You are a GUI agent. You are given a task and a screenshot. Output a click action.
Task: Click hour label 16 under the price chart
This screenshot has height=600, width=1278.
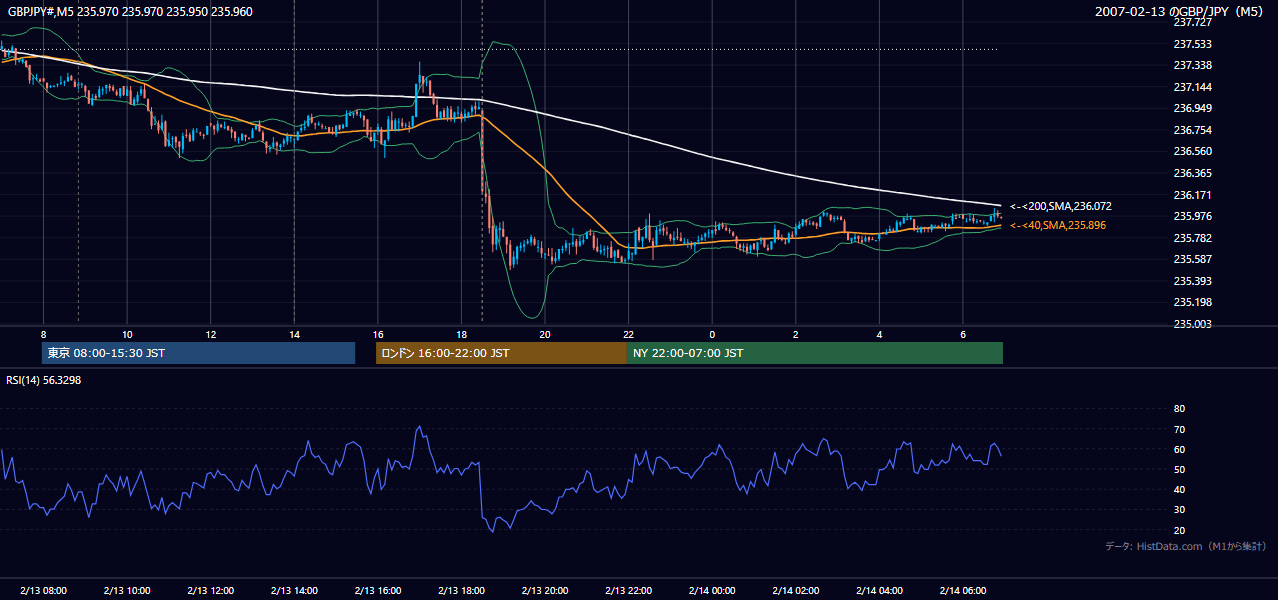tap(378, 334)
